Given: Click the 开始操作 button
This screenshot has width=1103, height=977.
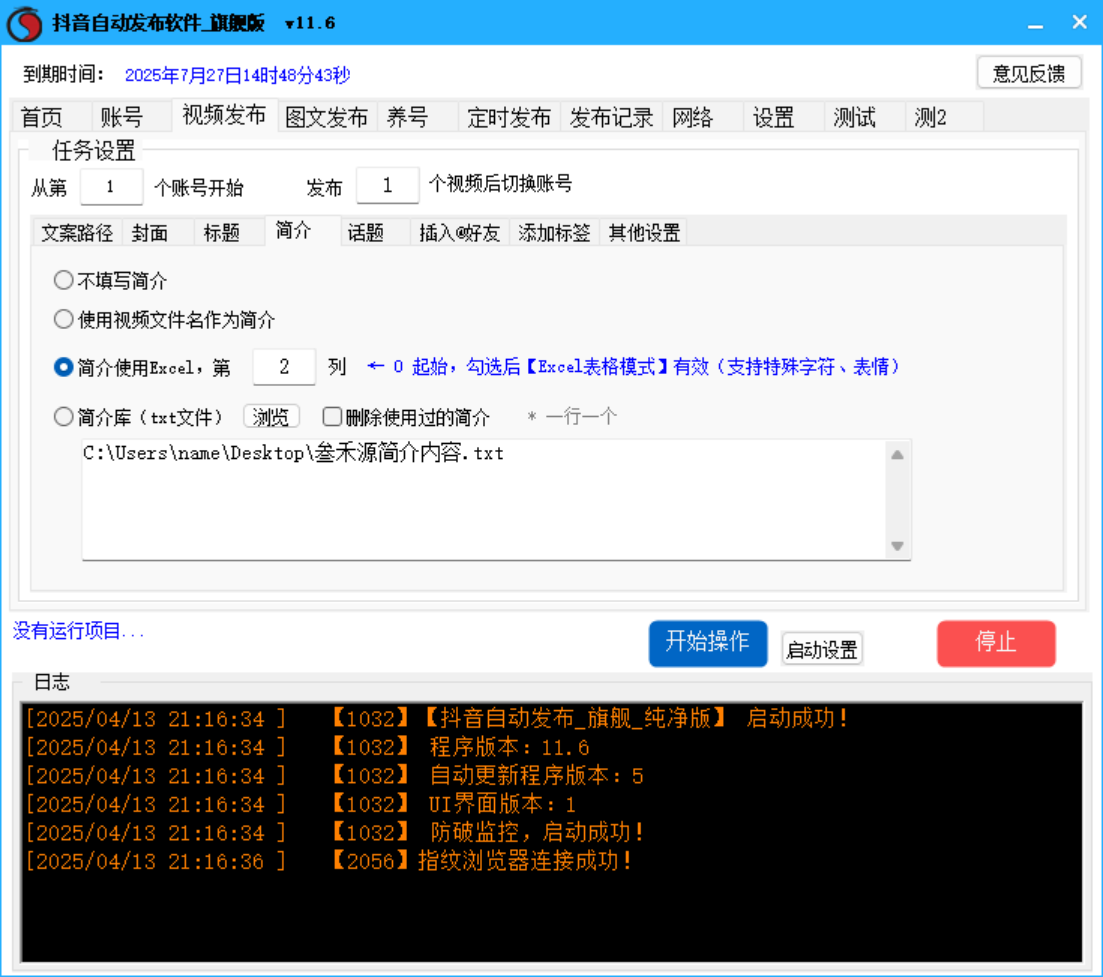Looking at the screenshot, I should [708, 643].
